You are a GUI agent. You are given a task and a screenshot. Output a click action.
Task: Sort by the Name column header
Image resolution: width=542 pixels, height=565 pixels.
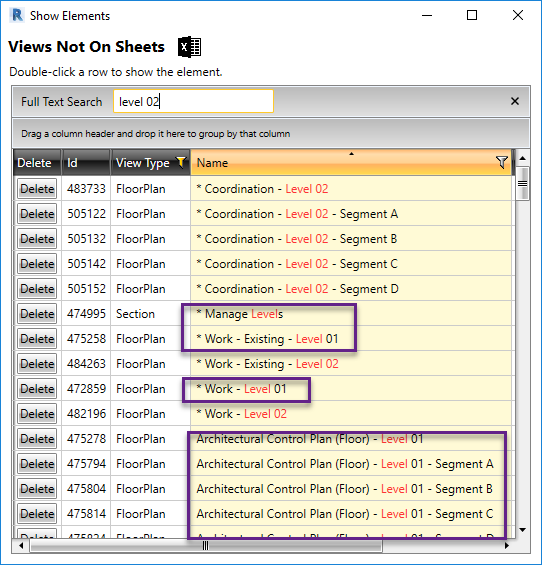point(351,163)
